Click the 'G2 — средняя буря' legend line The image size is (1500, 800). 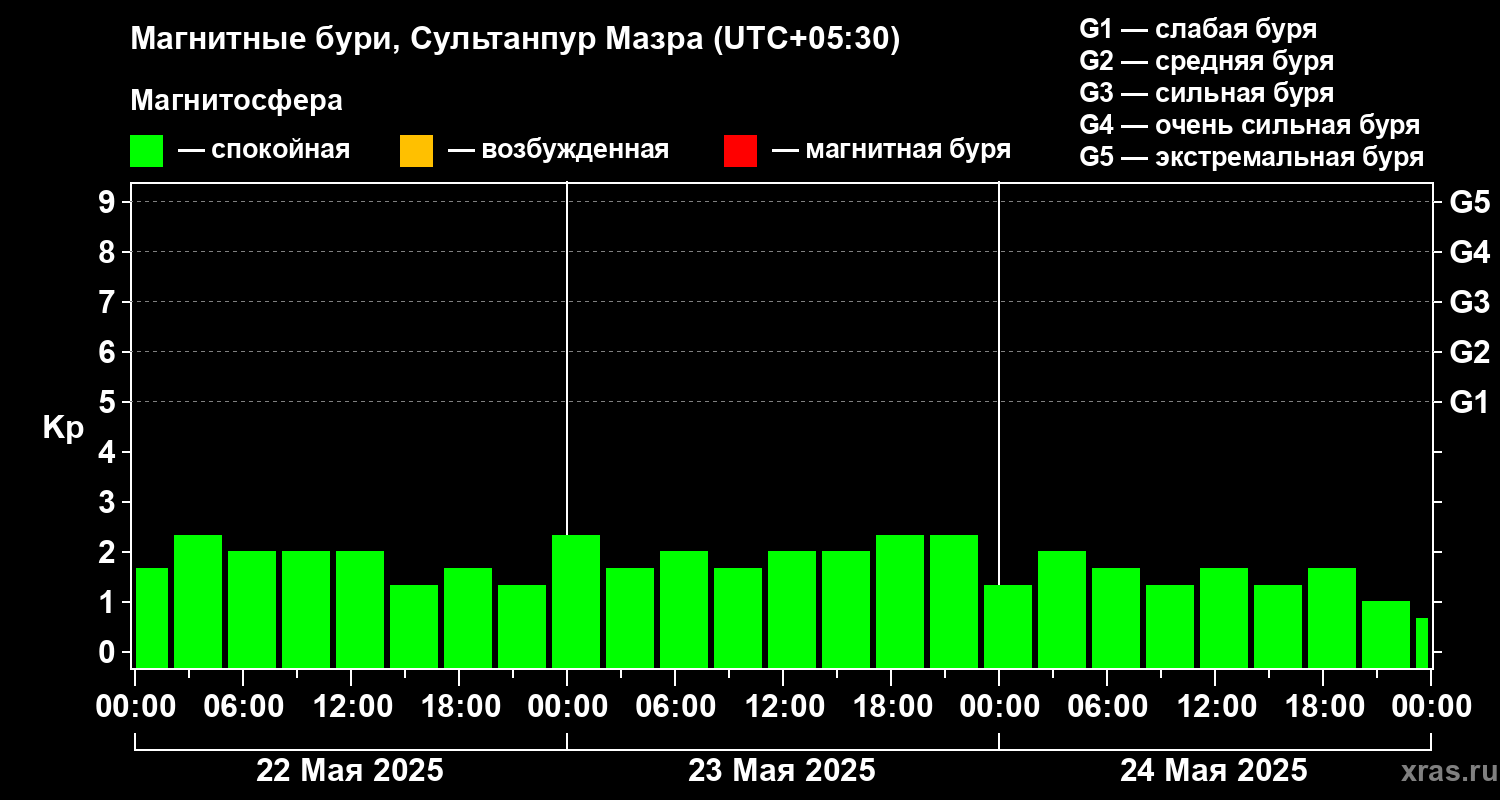(x=1207, y=61)
